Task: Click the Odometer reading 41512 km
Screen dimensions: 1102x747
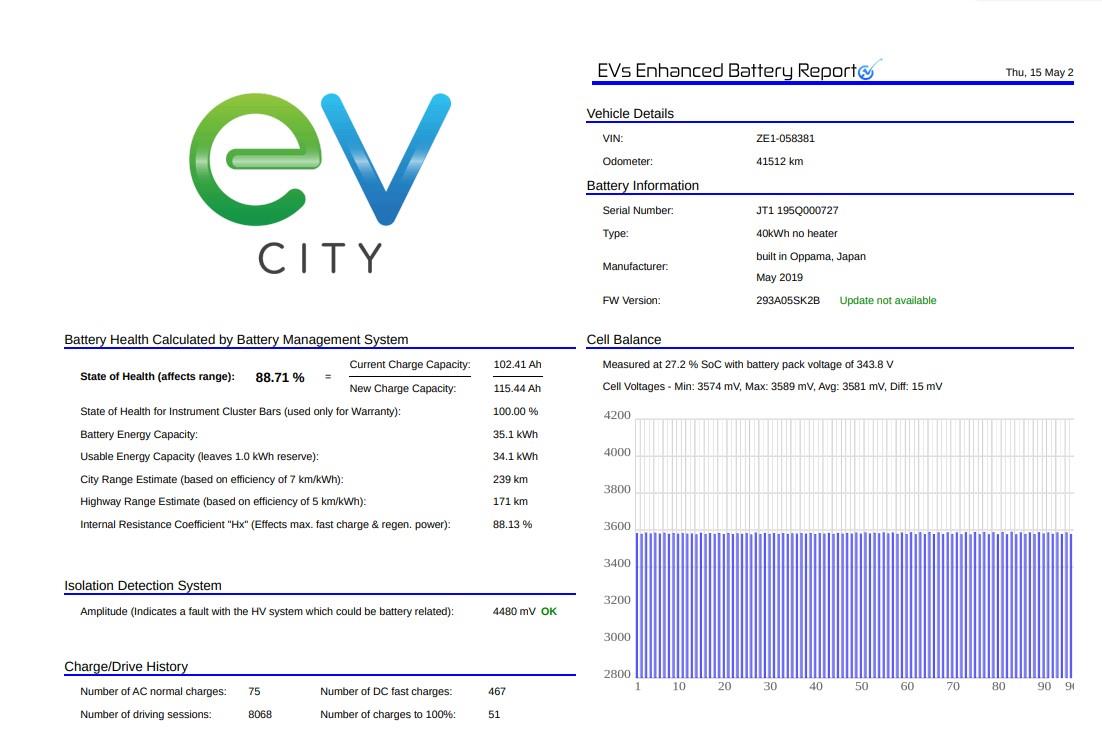Action: point(779,161)
